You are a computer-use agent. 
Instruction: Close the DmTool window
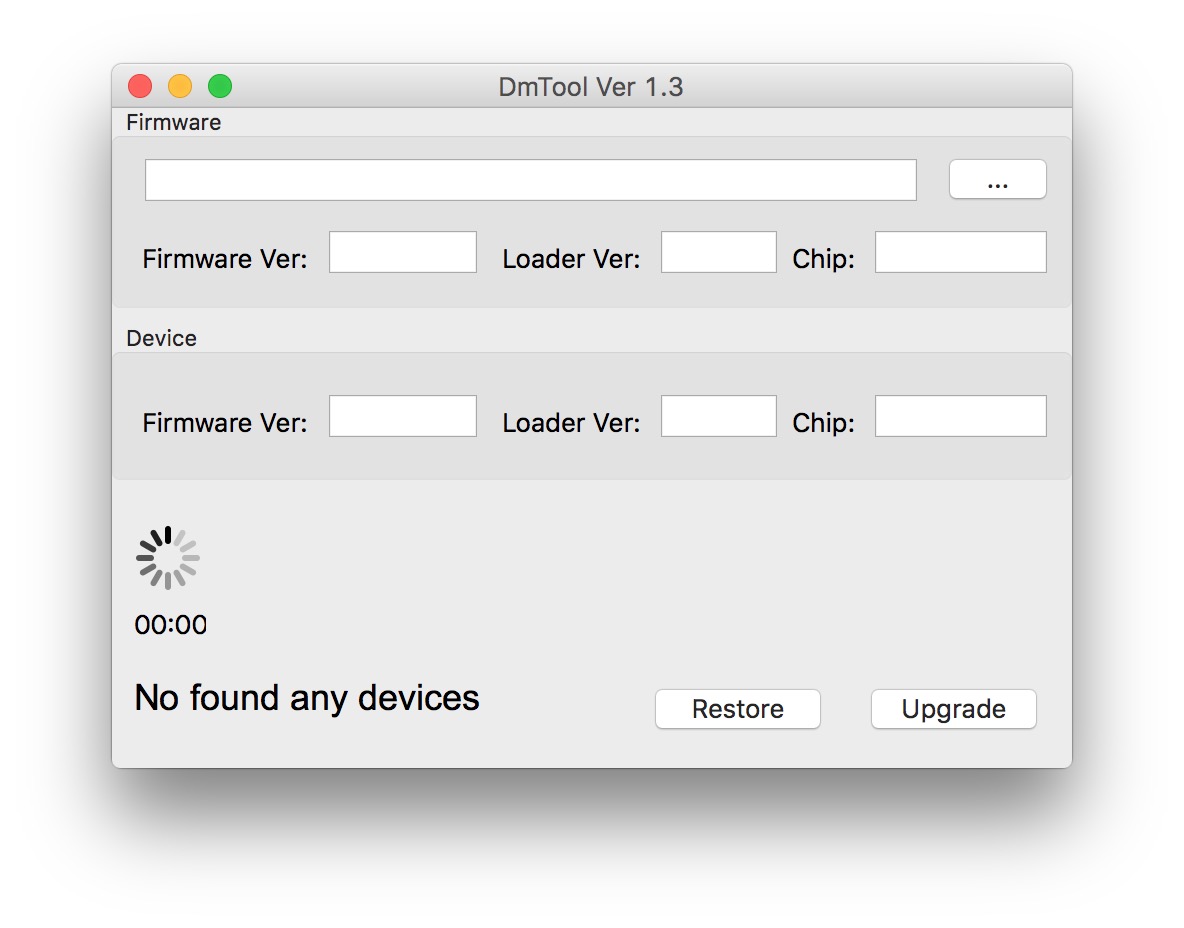point(140,87)
